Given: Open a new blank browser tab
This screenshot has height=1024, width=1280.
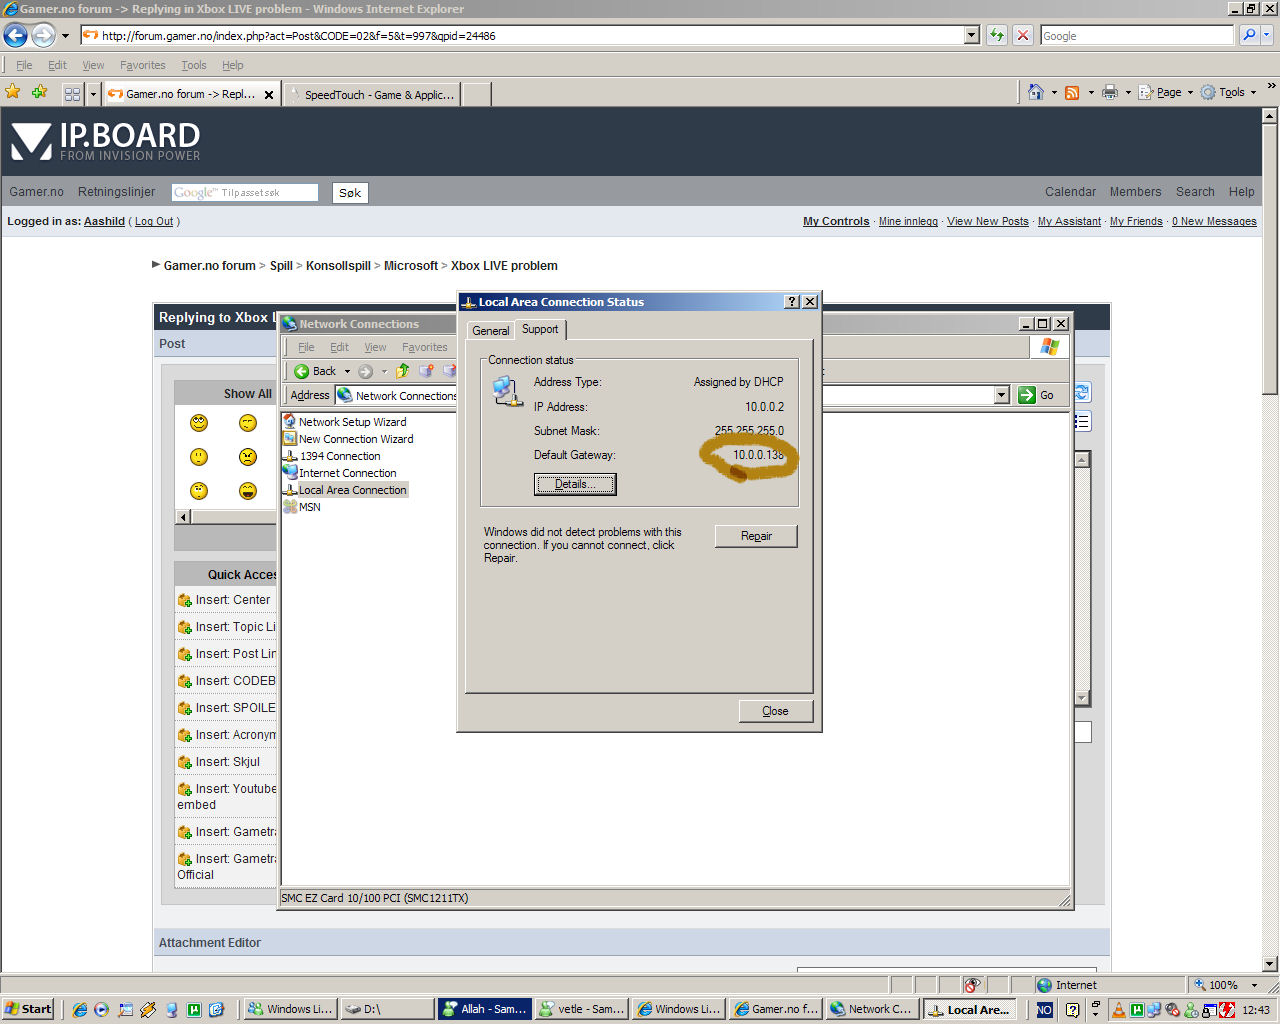Looking at the screenshot, I should [477, 94].
